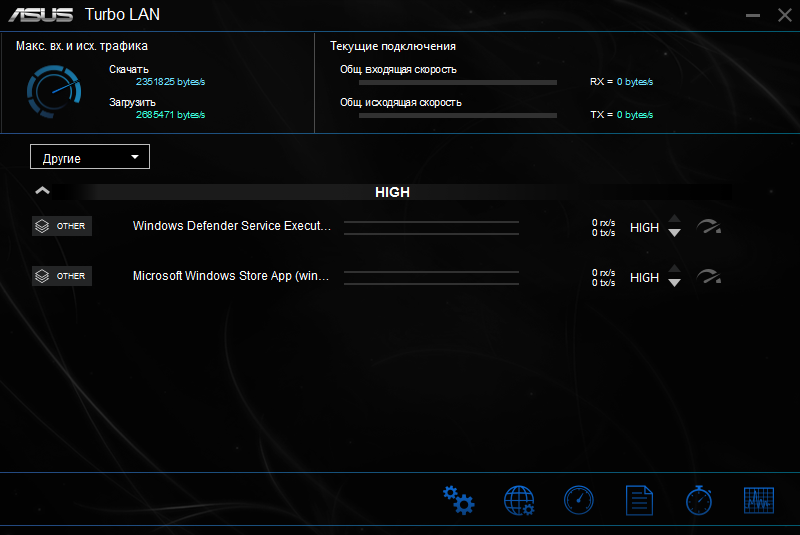Viewport: 800px width, 535px height.
Task: Open the stopwatch timer icon
Action: click(699, 500)
